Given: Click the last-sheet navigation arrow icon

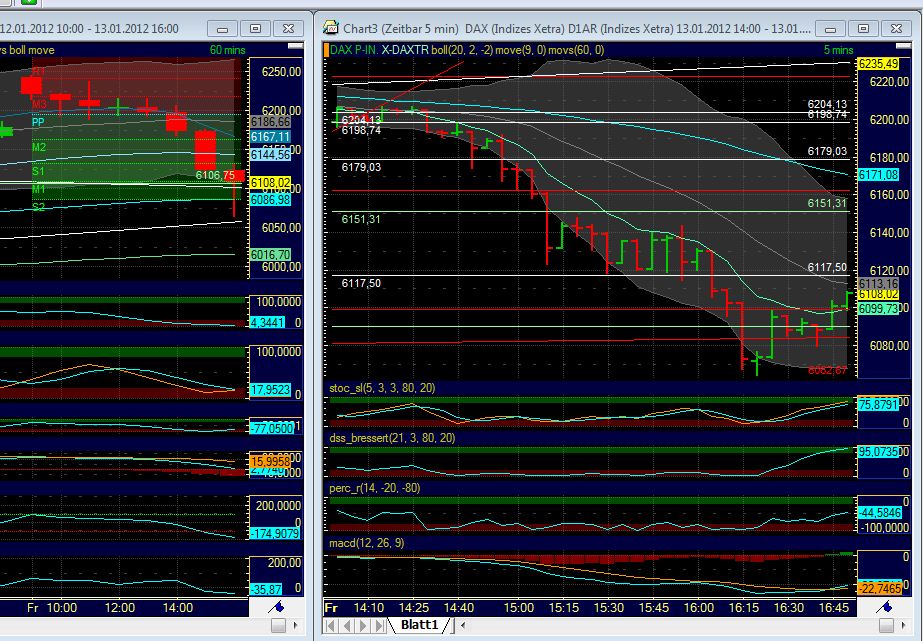Looking at the screenshot, I should (x=378, y=625).
